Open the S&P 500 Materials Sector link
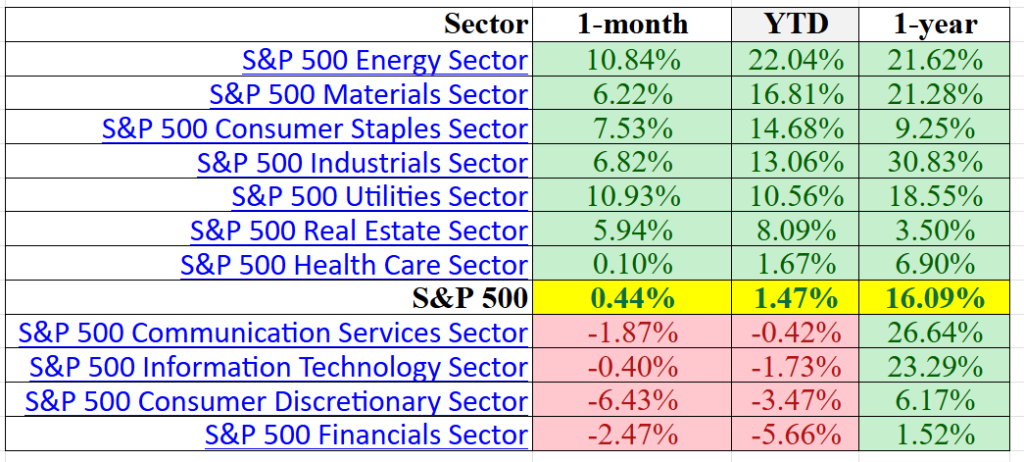Viewport: 1024px width, 462px height. pyautogui.click(x=368, y=94)
